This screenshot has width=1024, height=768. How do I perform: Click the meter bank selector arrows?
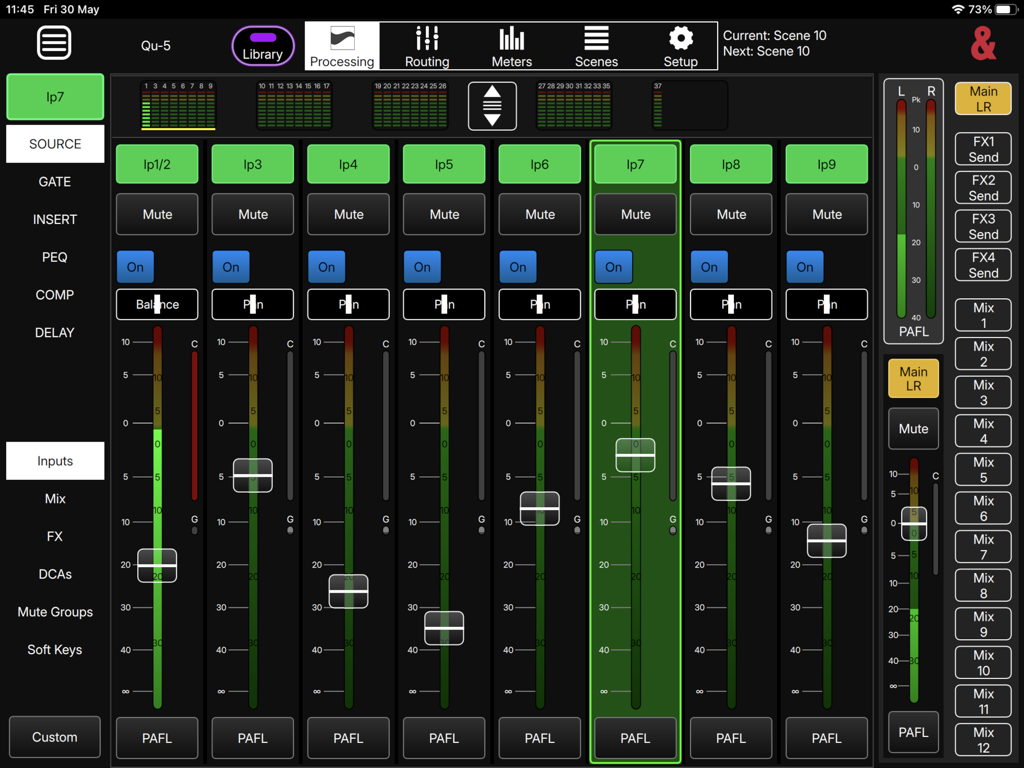click(x=492, y=105)
